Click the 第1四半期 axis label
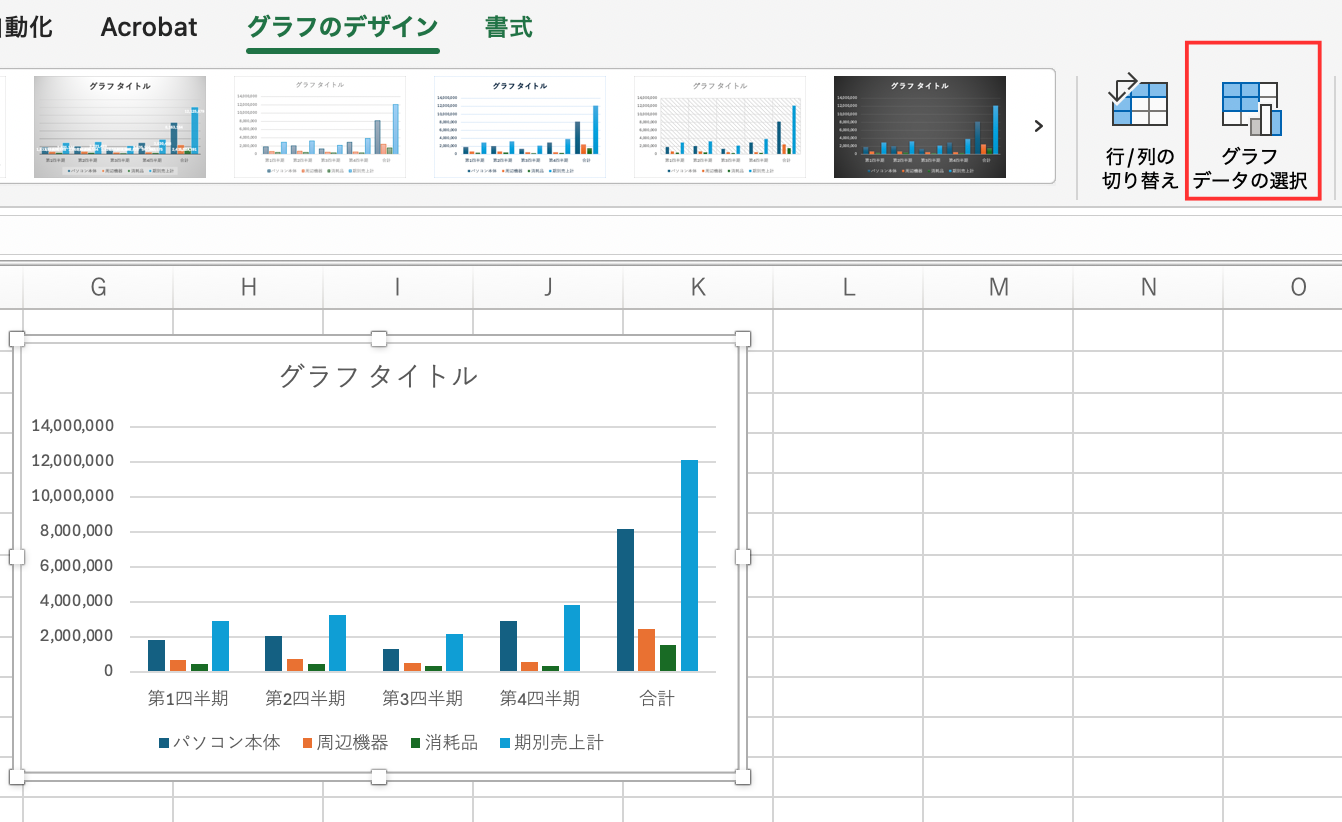1342x822 pixels. tap(188, 698)
